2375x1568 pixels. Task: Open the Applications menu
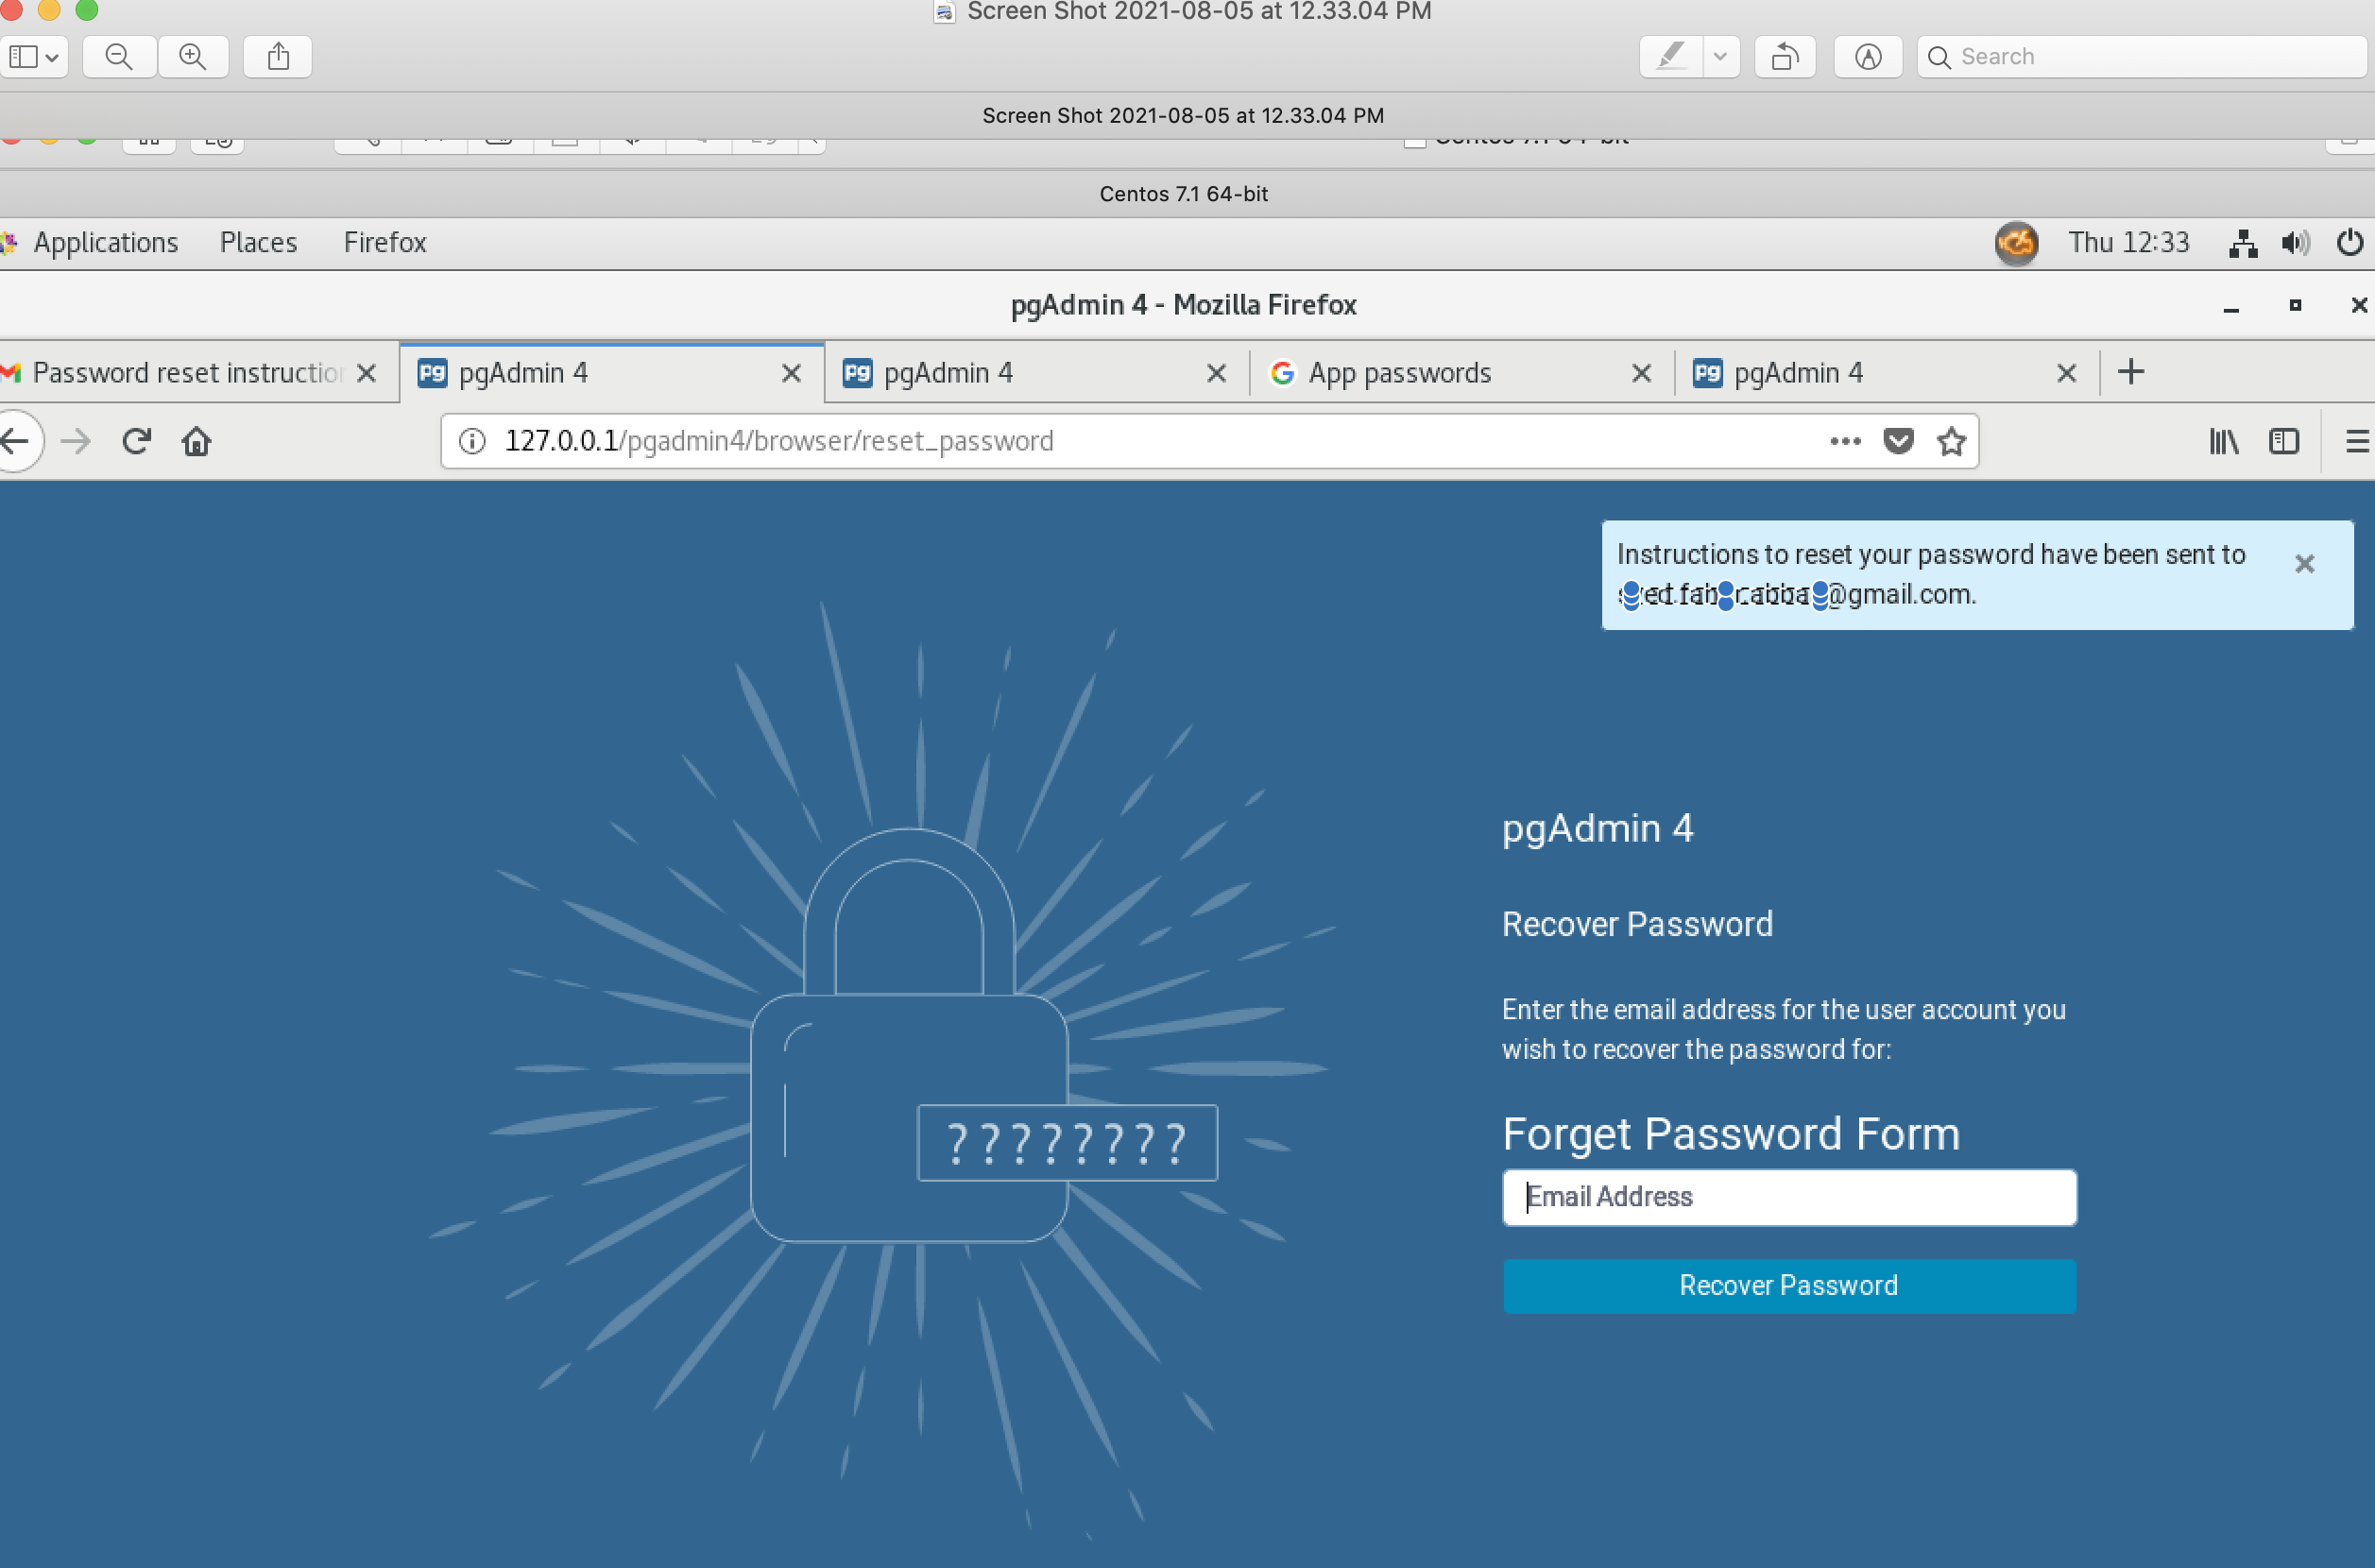click(106, 242)
